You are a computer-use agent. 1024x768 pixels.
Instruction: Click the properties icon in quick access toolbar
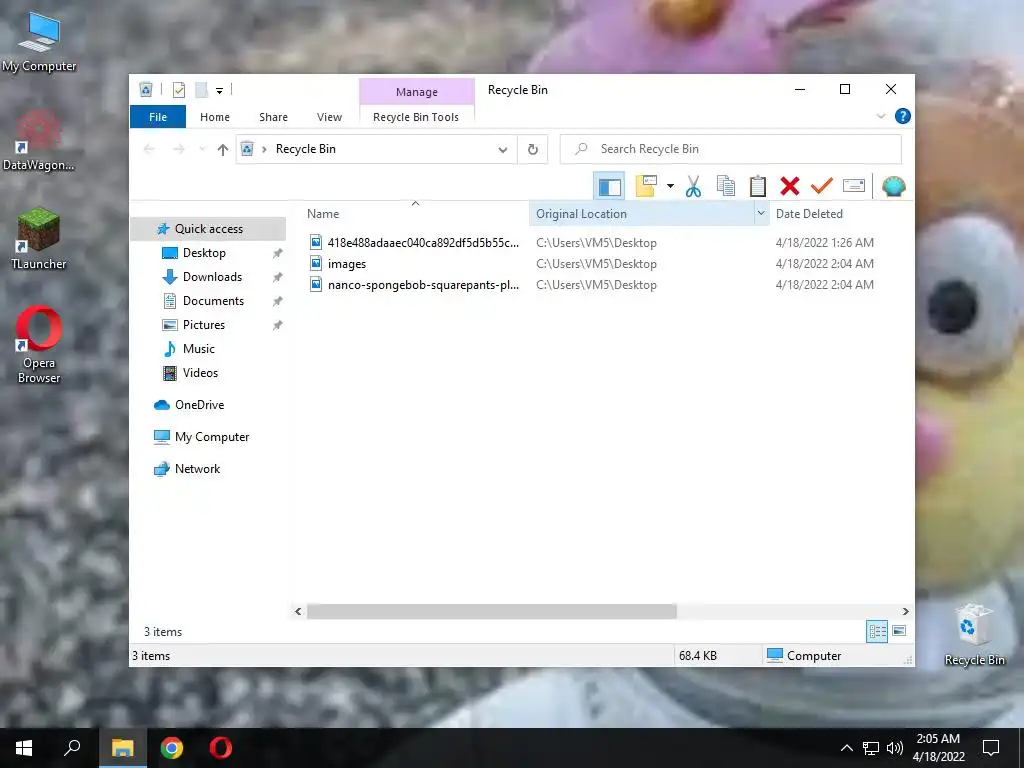178,90
